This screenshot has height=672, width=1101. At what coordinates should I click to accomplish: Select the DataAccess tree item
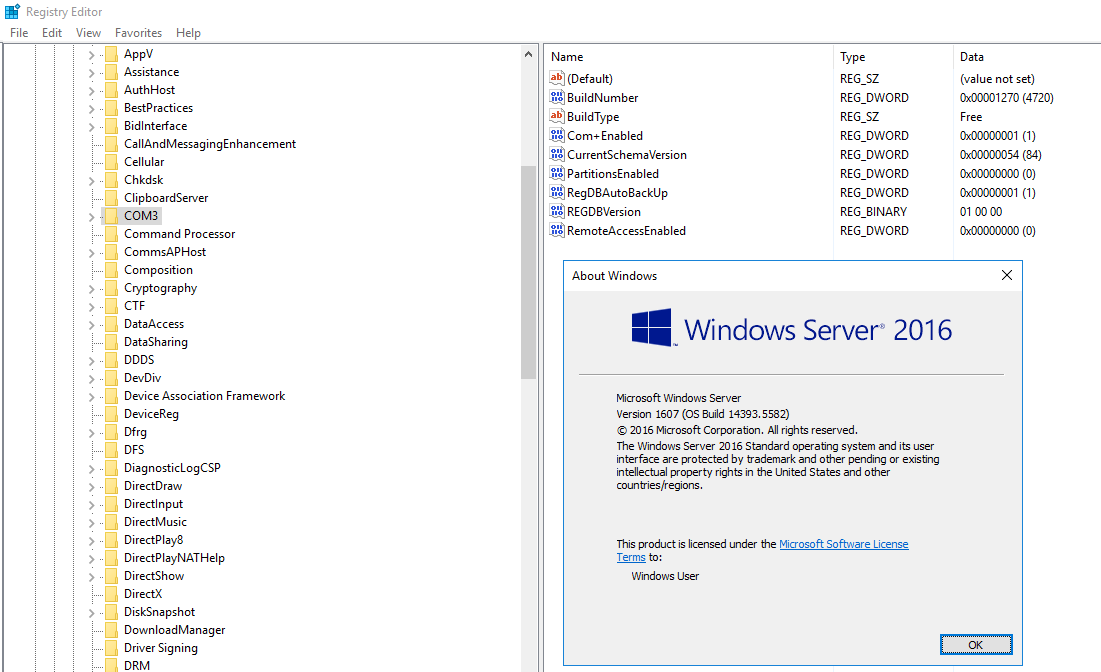154,324
